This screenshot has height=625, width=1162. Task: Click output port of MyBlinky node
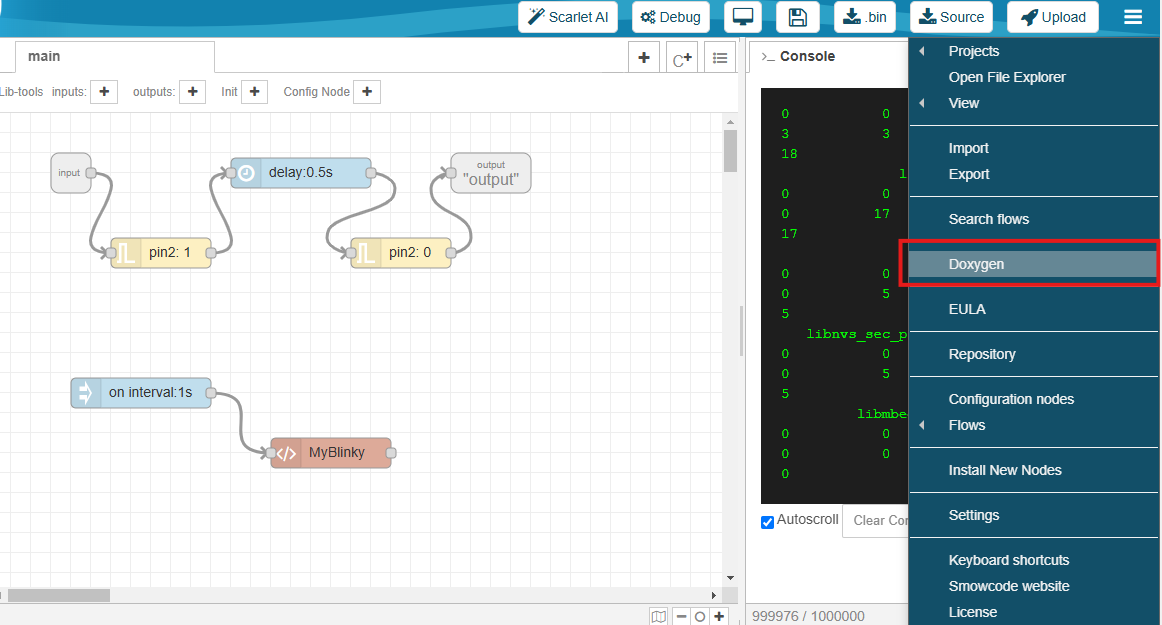coord(391,453)
